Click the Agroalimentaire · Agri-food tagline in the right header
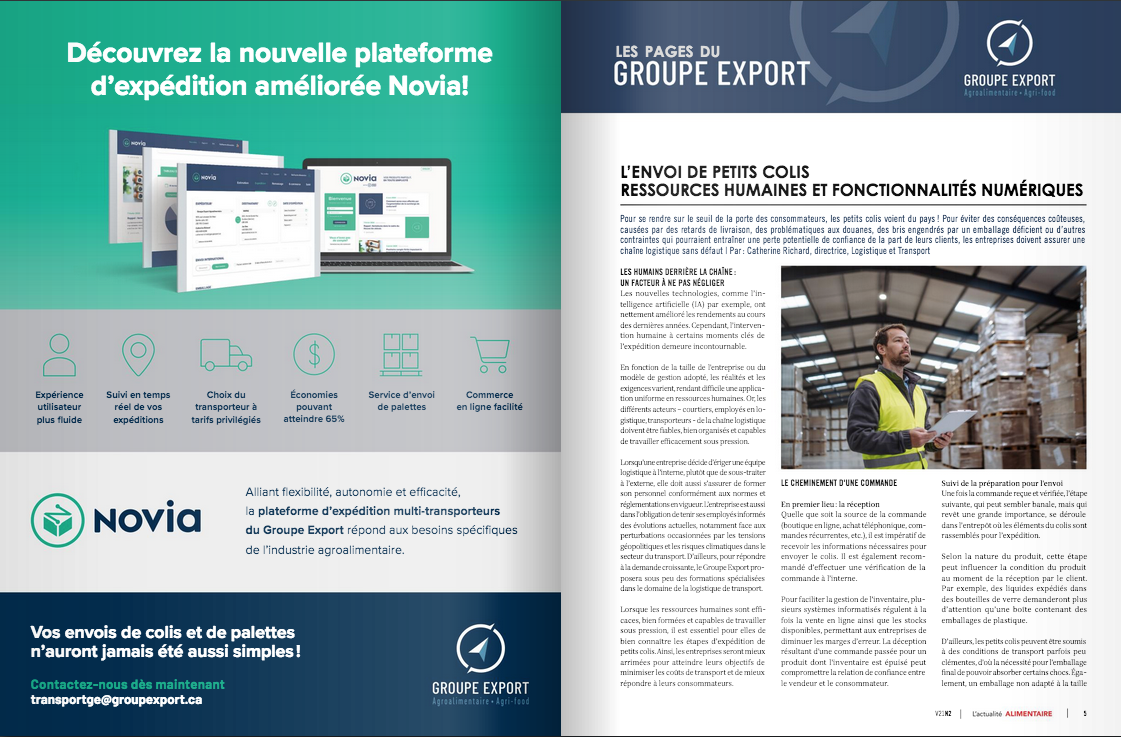 pyautogui.click(x=1009, y=93)
